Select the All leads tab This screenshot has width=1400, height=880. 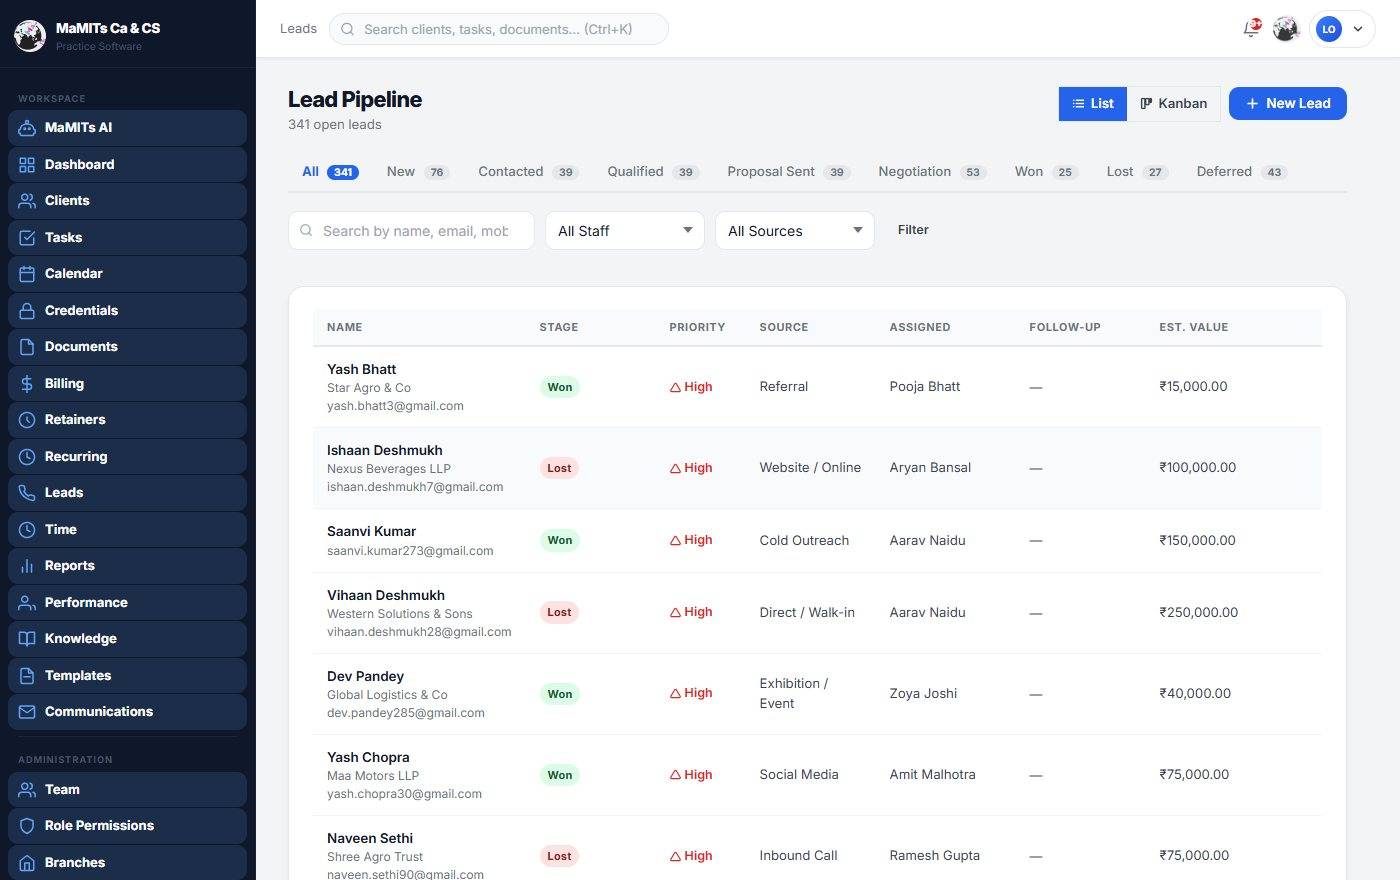click(x=330, y=172)
